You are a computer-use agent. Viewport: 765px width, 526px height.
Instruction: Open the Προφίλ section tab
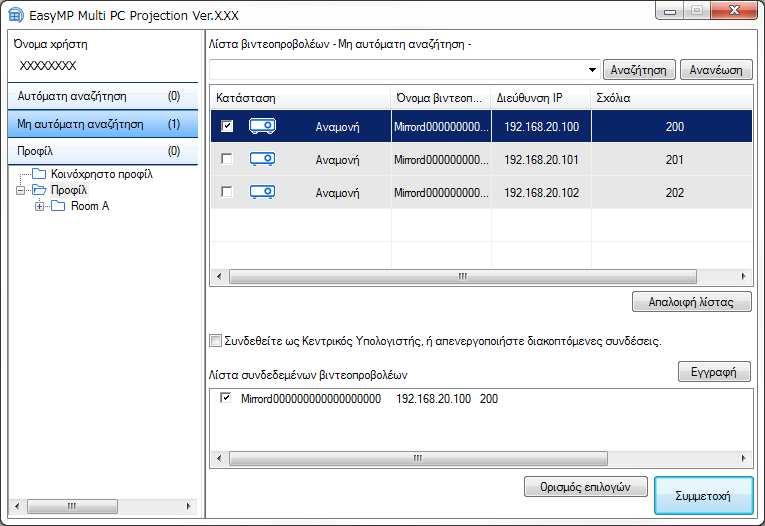(103, 151)
